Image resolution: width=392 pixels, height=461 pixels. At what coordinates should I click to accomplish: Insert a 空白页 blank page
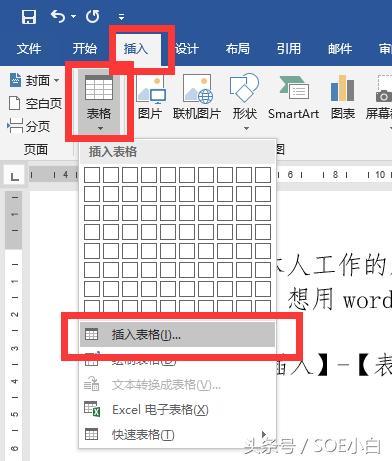click(x=35, y=104)
